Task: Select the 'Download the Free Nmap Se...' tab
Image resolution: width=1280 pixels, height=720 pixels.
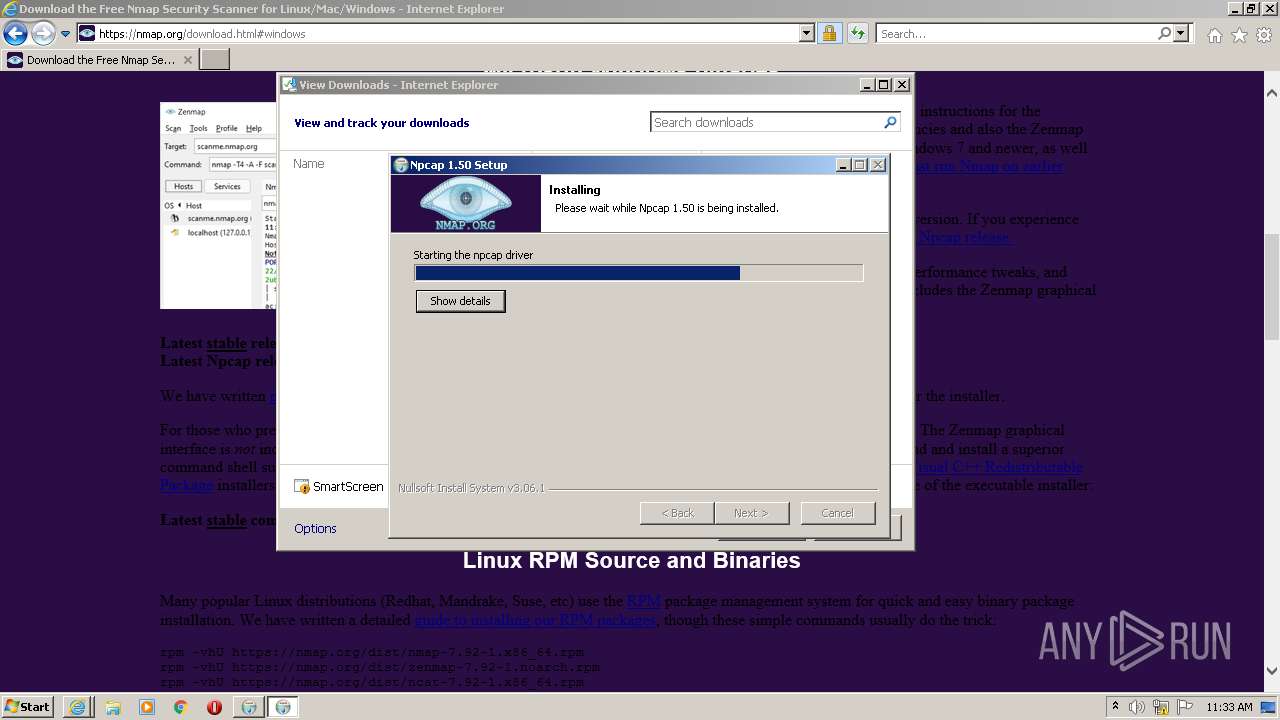Action: point(100,60)
